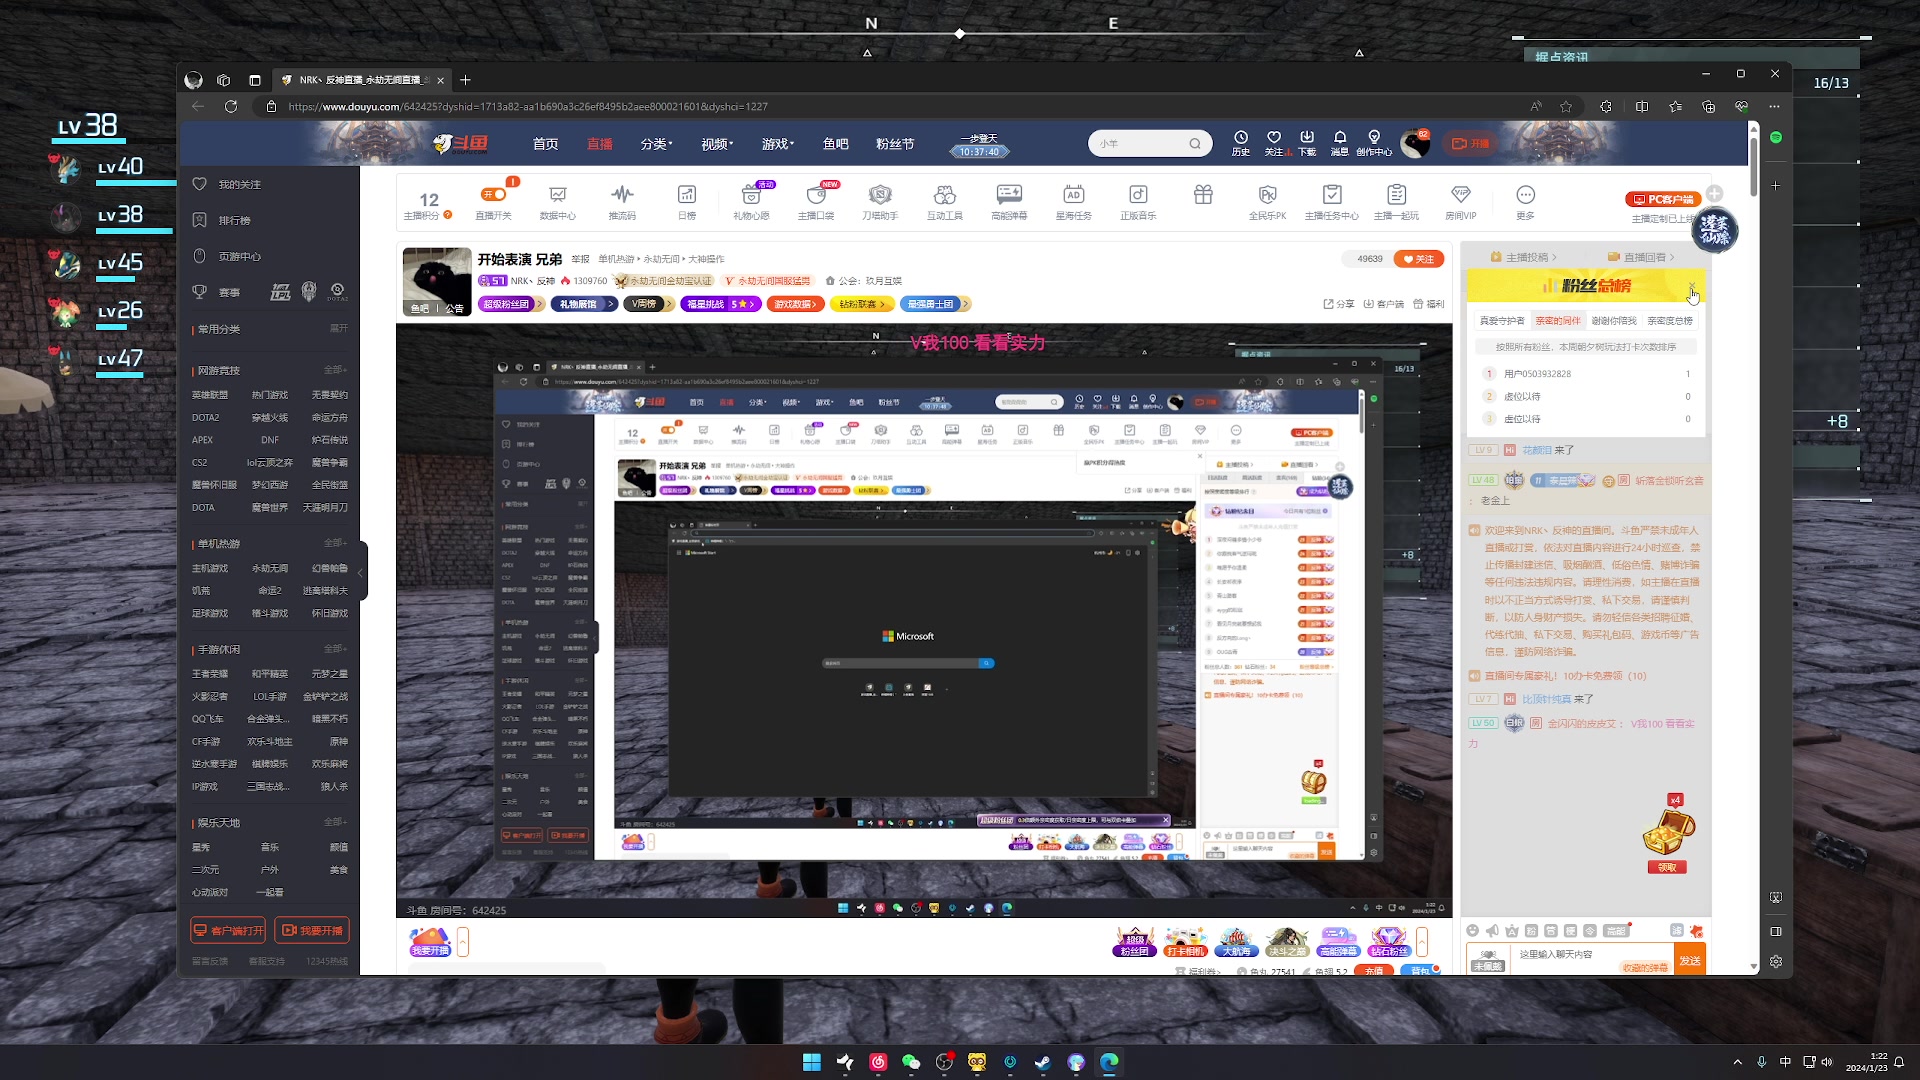This screenshot has height=1080, width=1920.
Task: Open 我的关注 in left sidebar
Action: [x=240, y=184]
